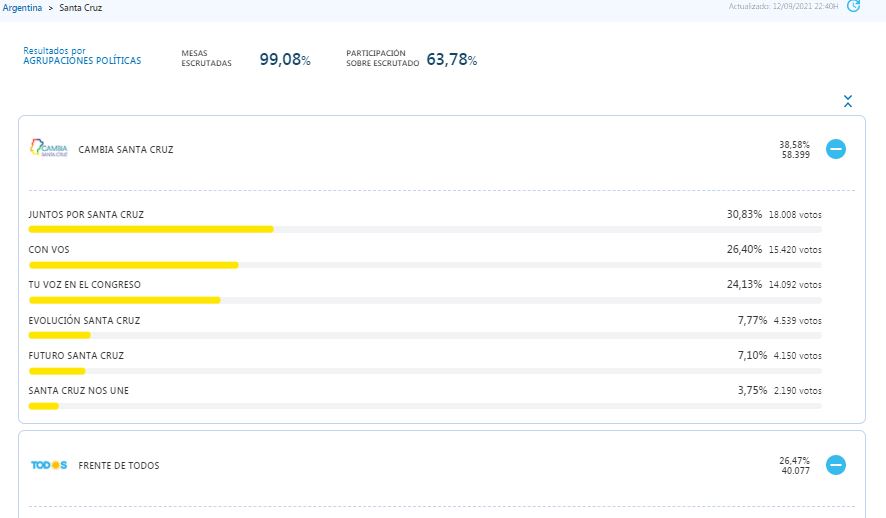
Task: Click the JUNTOS POR SANTA CRUZ list
Action: [425, 220]
